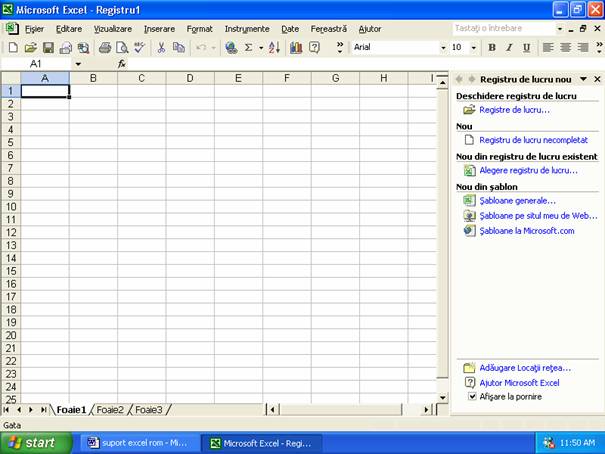Screen dimensions: 605x454
Task: Click the AutoSum sigma icon
Action: (x=248, y=47)
